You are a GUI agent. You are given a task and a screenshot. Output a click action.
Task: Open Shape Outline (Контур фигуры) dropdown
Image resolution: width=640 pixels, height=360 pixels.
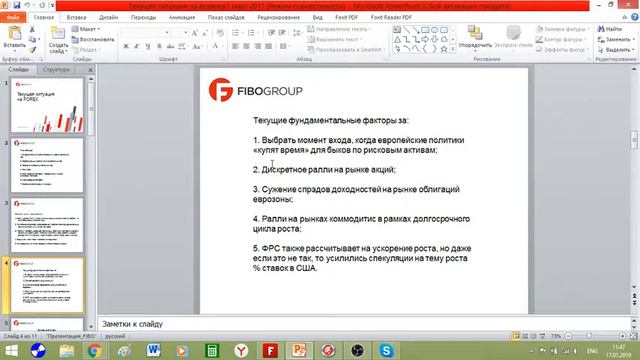(x=562, y=39)
